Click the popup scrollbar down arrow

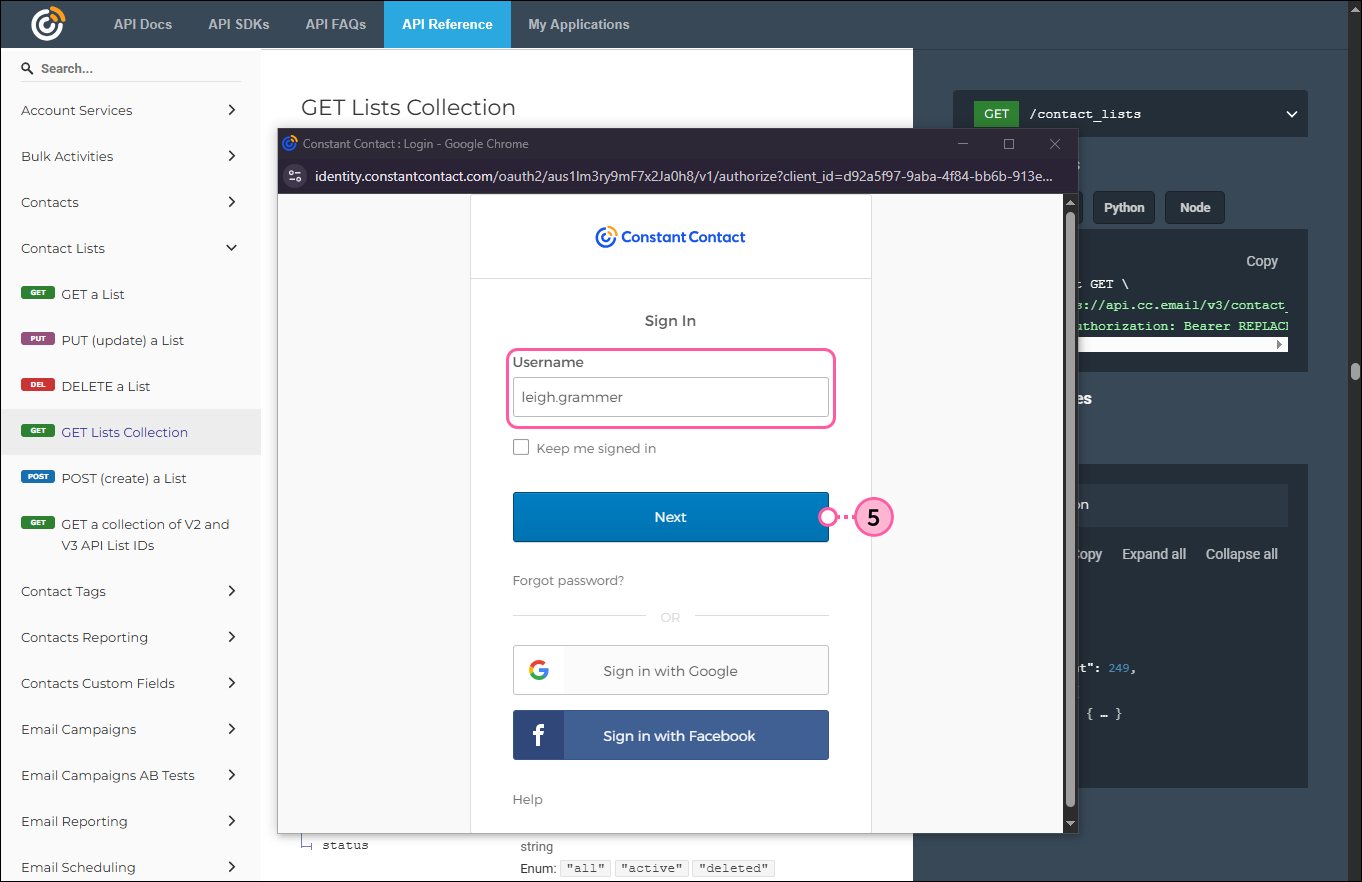point(1070,824)
